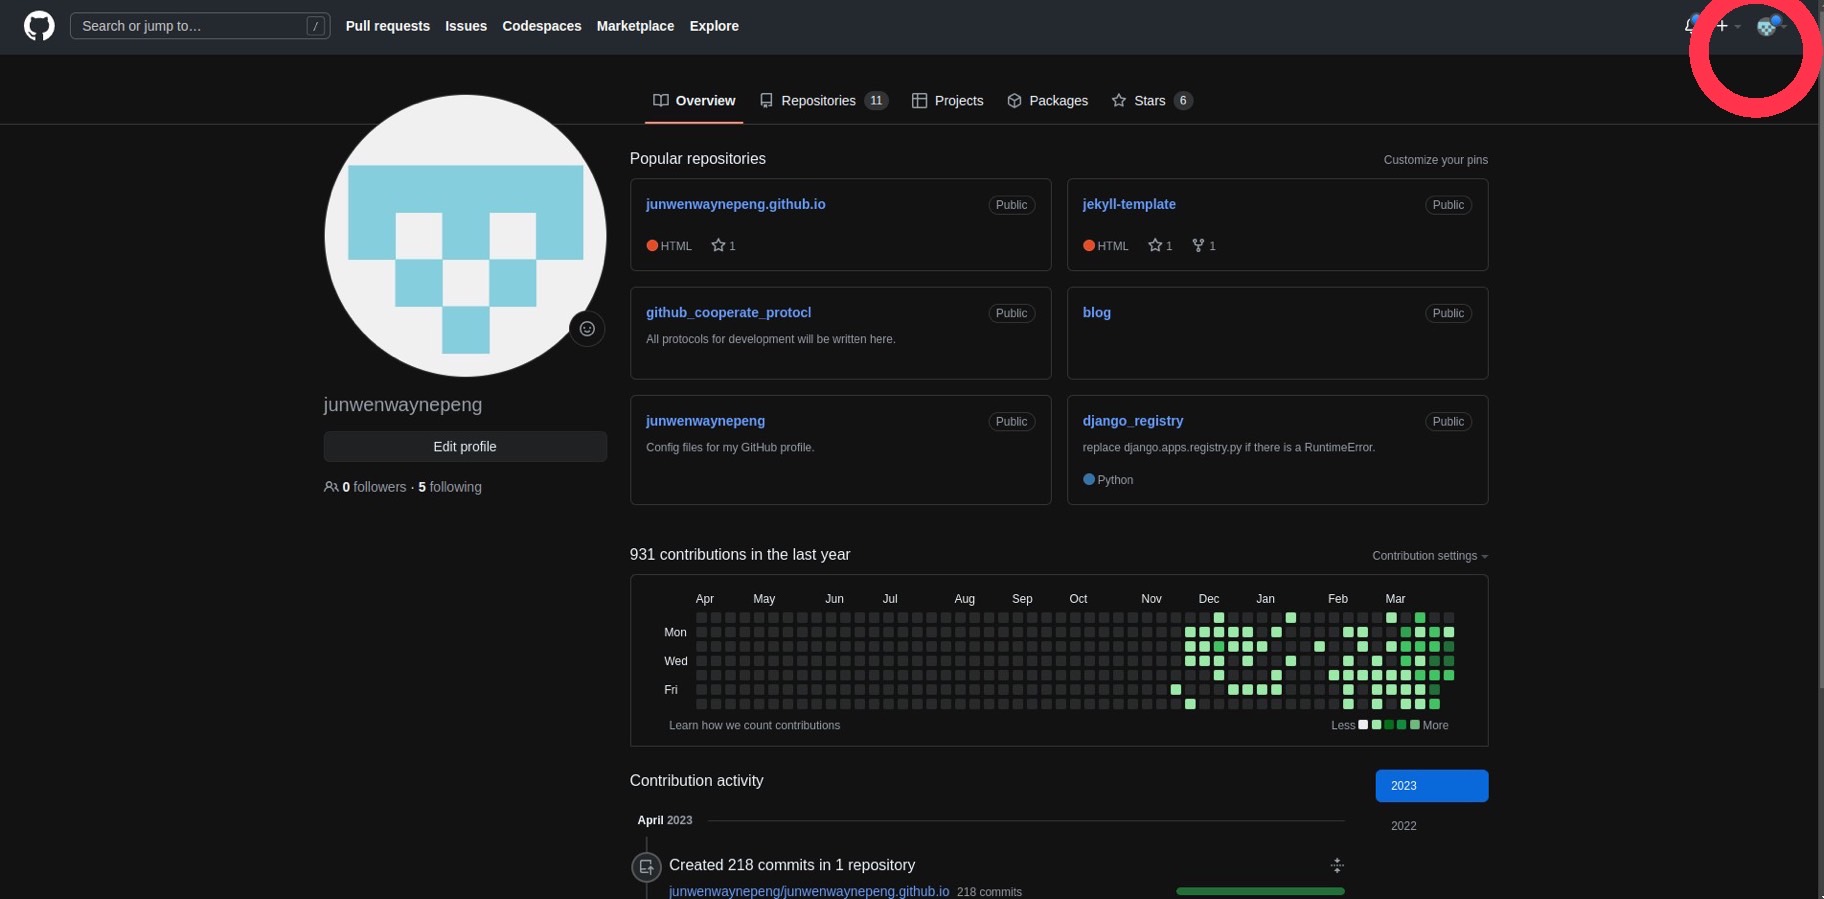This screenshot has width=1824, height=899.
Task: Click fork count on jekyll-template card
Action: point(1204,246)
